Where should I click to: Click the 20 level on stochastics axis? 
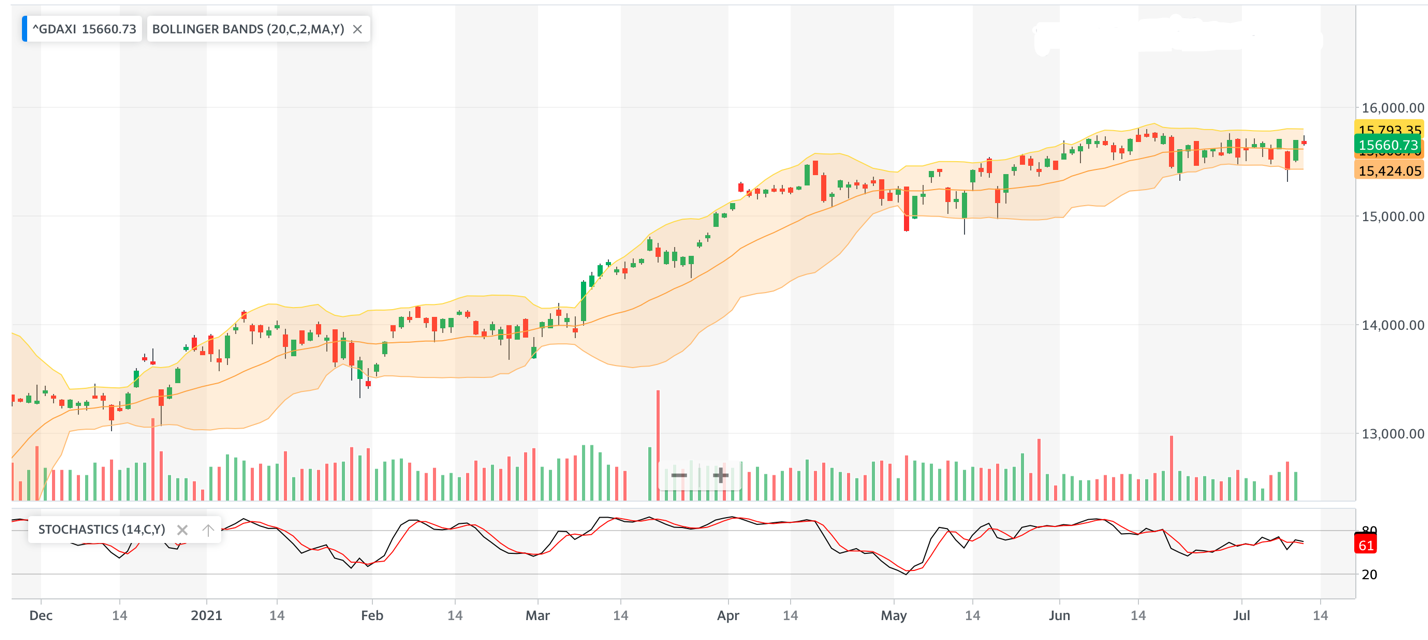click(x=1370, y=574)
